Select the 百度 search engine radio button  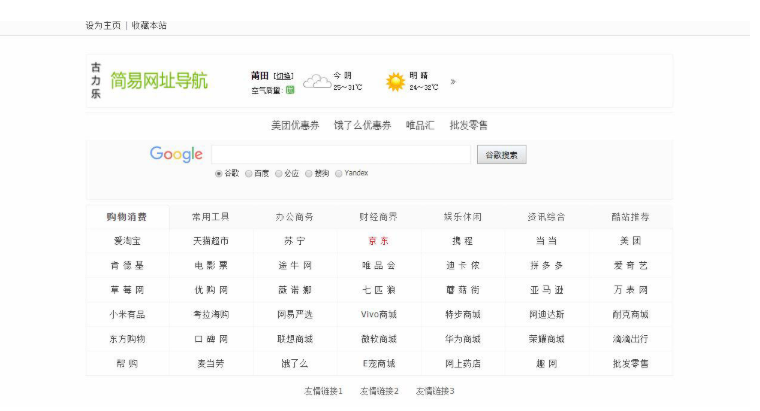point(249,173)
